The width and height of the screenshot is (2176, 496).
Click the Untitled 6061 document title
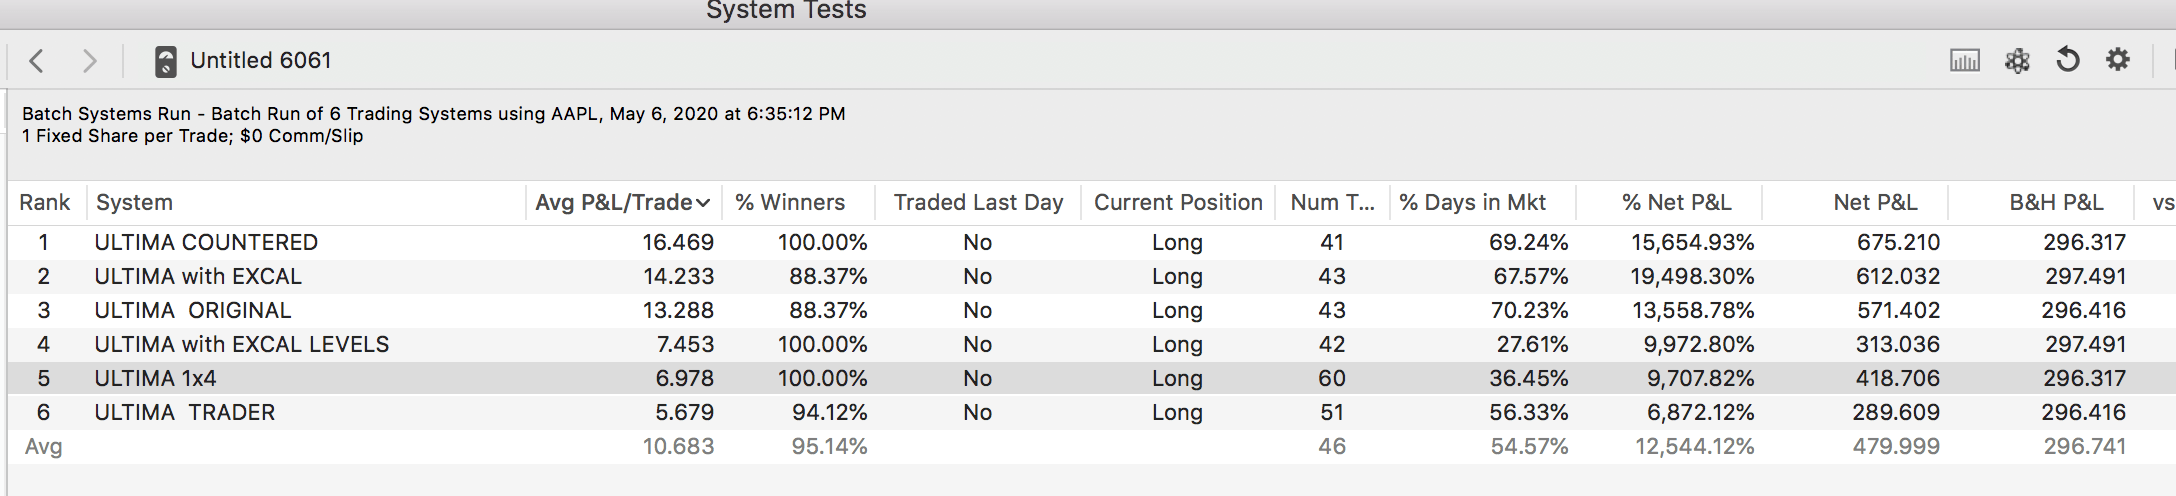260,61
